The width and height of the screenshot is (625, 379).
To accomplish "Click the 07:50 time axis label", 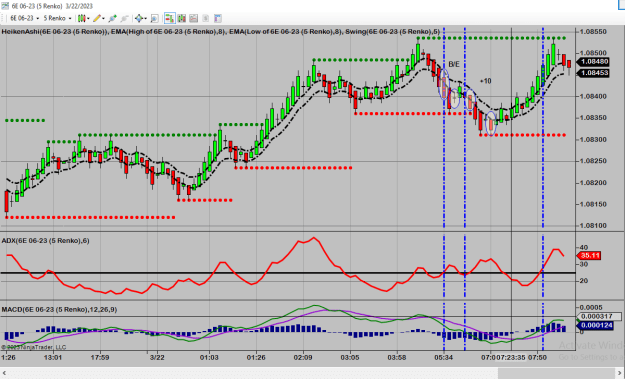I will (537, 357).
